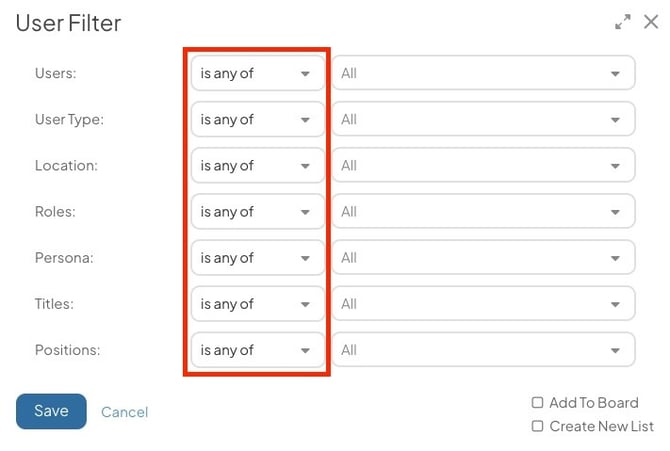The image size is (670, 451).
Task: Expand the Location condition dropdown
Action: tap(257, 165)
